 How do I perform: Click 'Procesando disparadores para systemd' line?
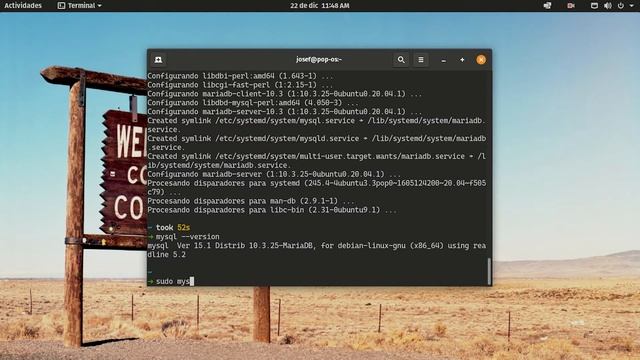(316, 184)
